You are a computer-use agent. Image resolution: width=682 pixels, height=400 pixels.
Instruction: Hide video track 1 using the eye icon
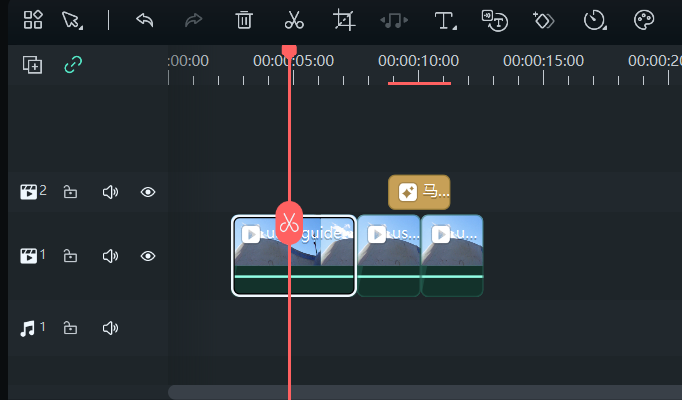pyautogui.click(x=148, y=256)
